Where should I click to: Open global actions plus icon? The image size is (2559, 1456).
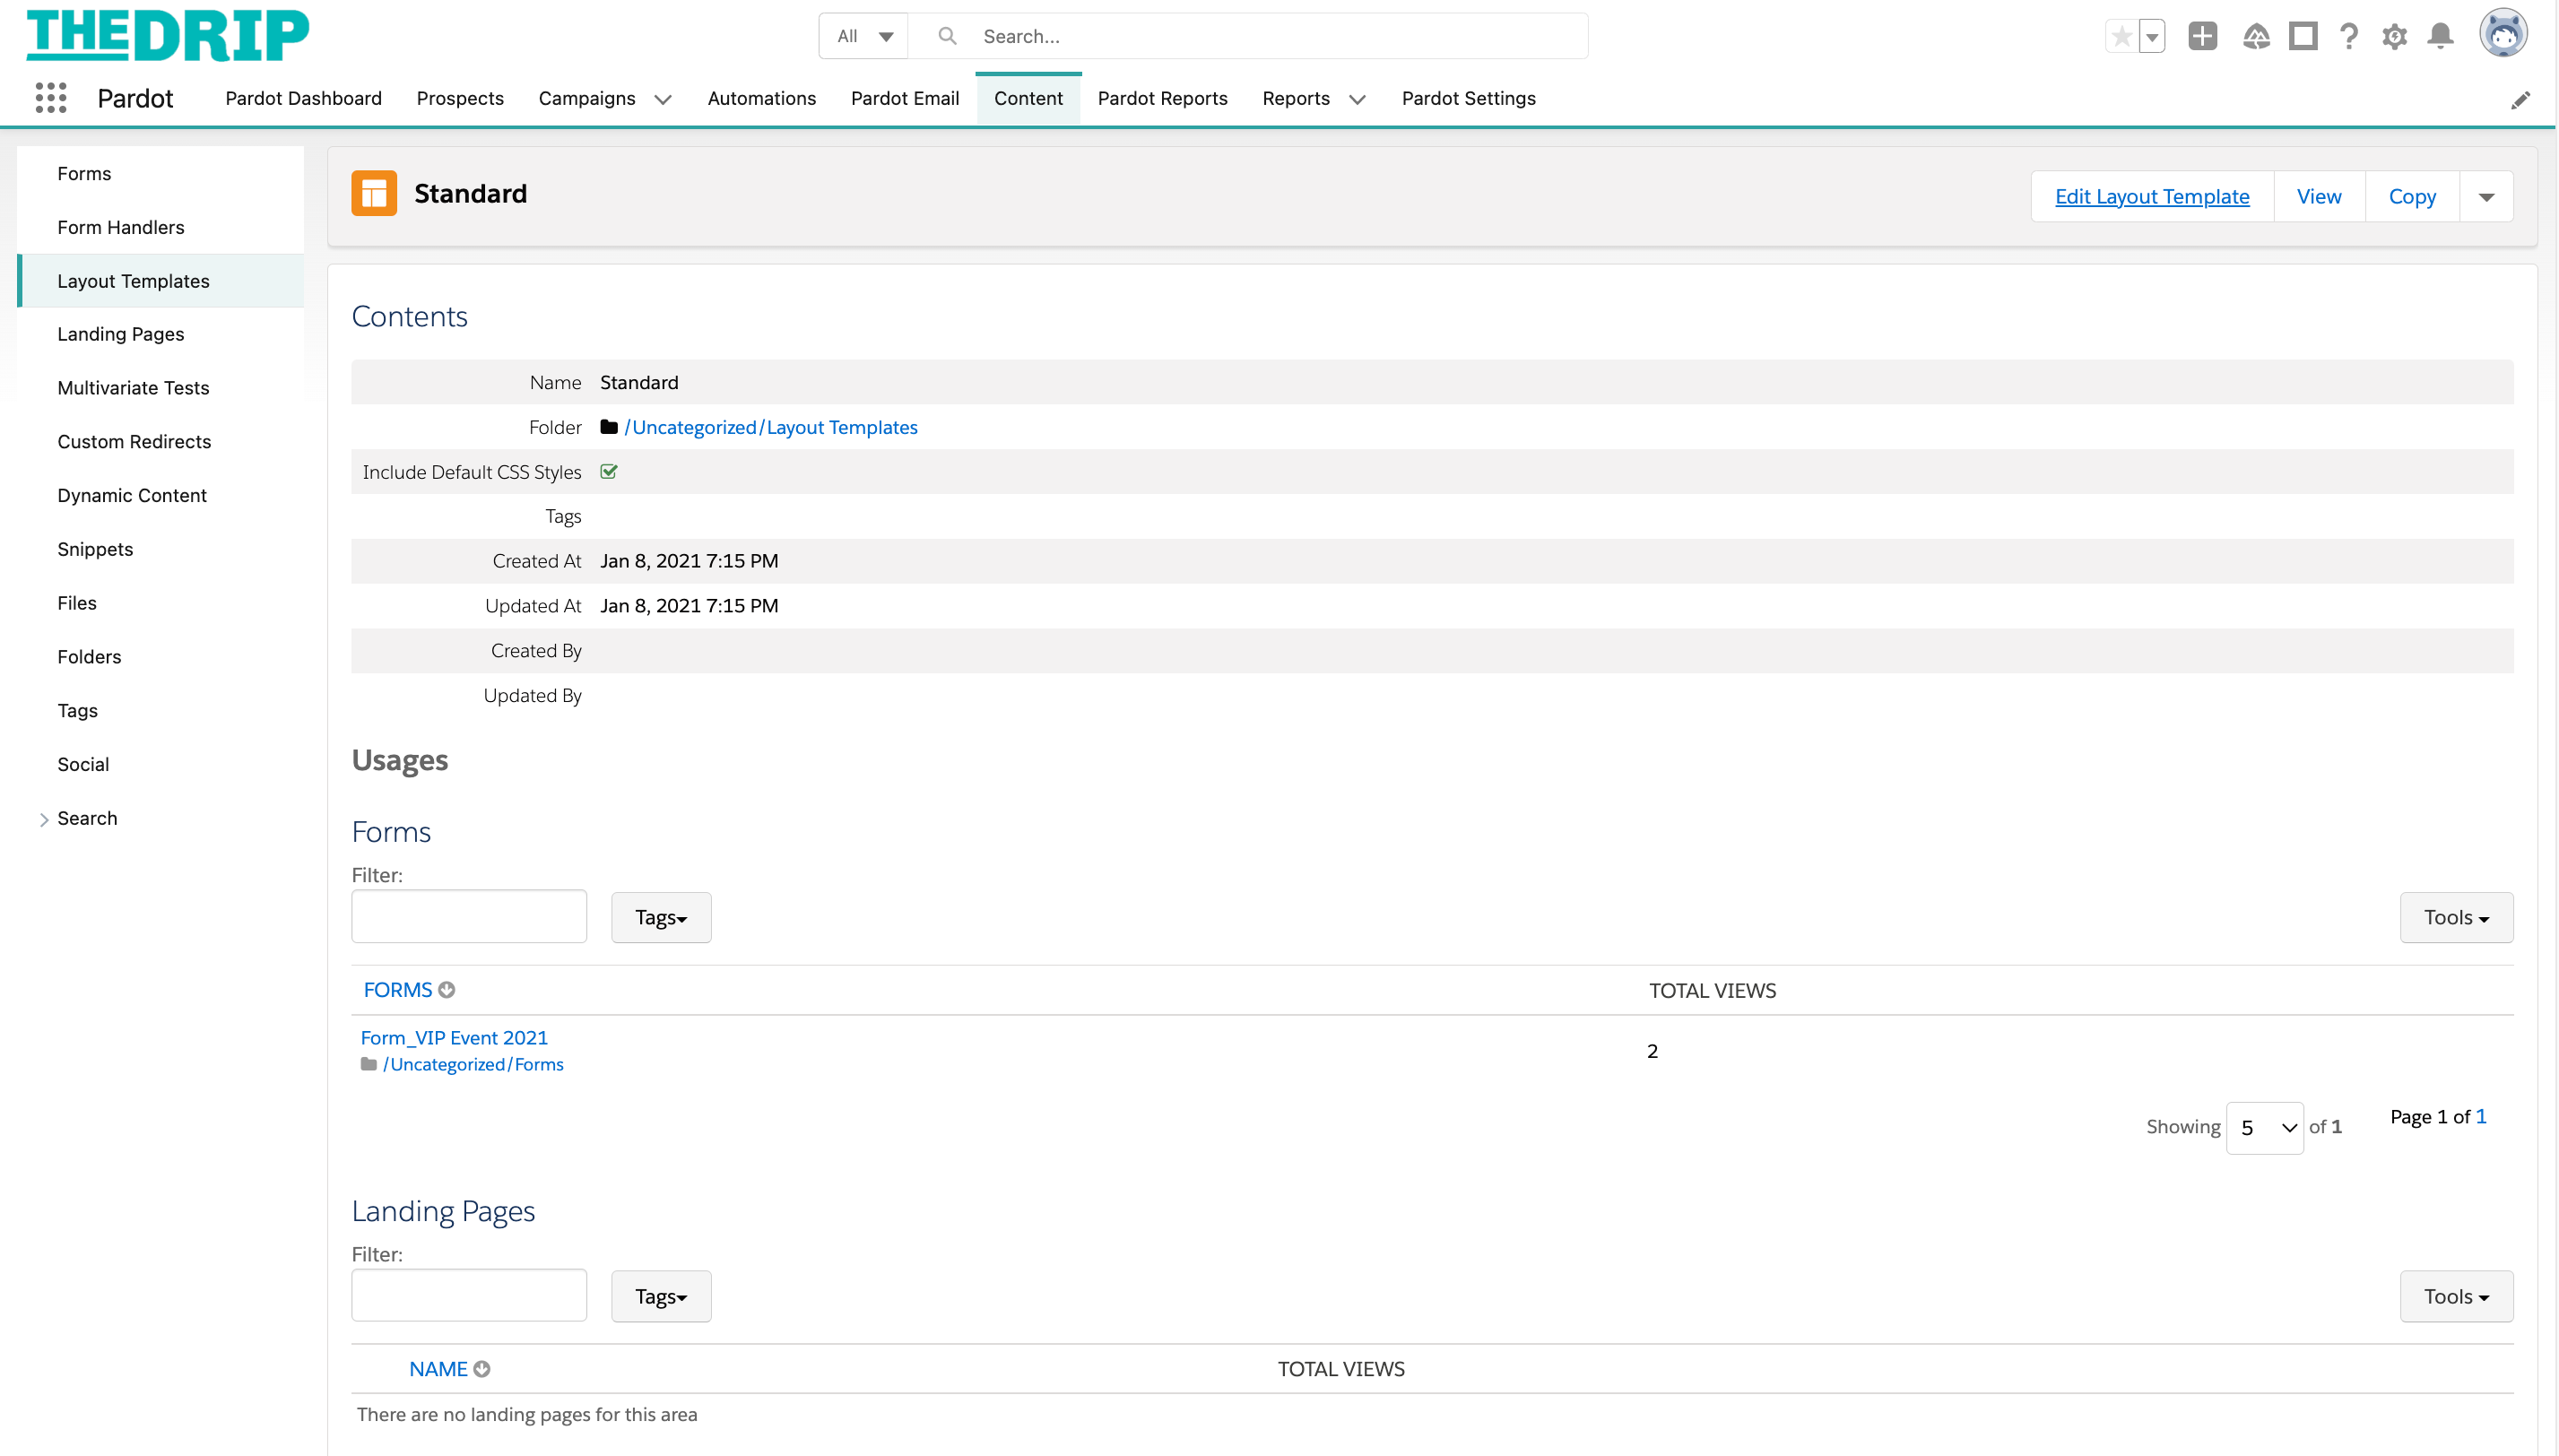2202,37
